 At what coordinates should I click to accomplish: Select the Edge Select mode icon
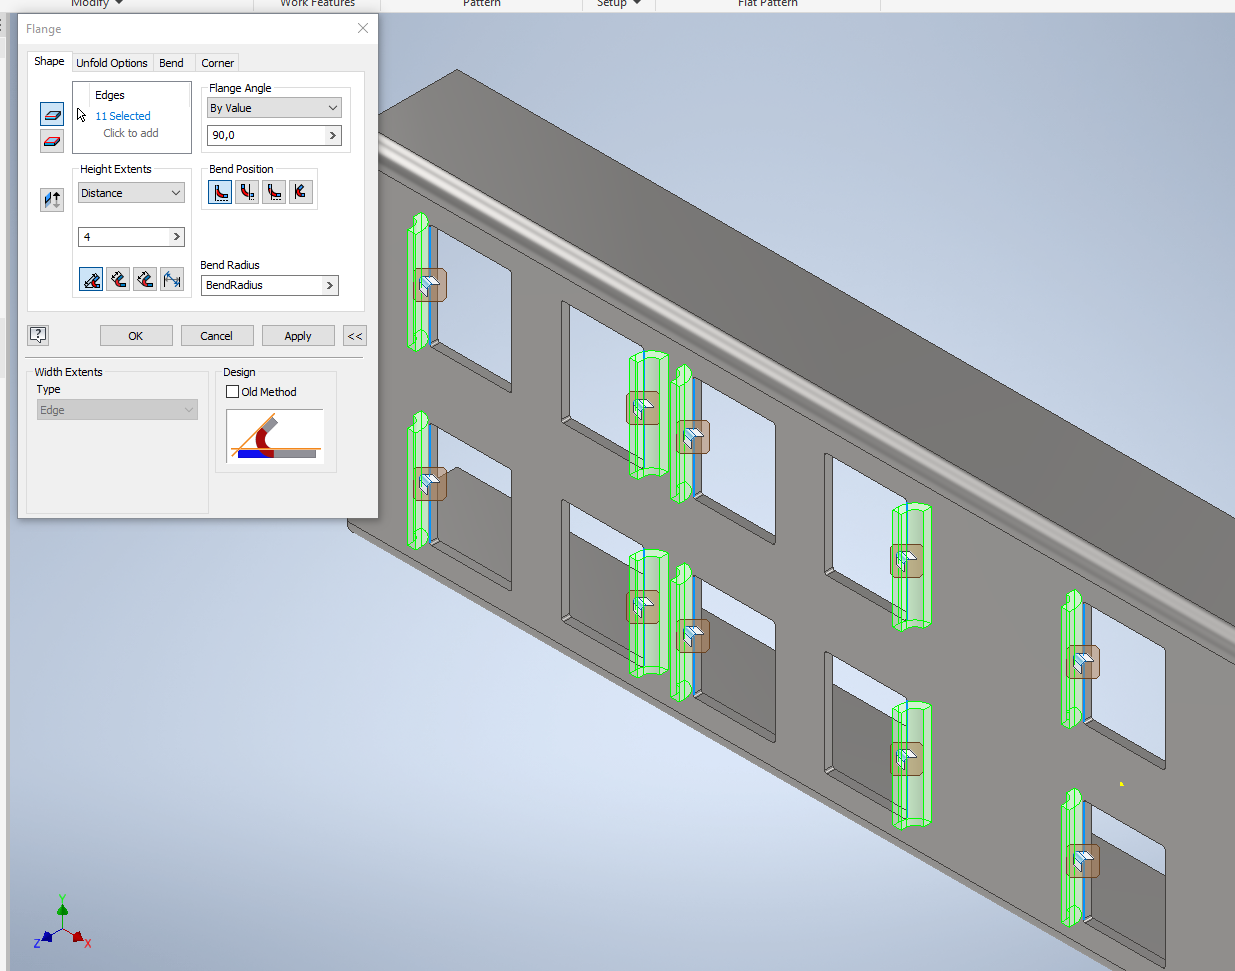click(x=52, y=113)
